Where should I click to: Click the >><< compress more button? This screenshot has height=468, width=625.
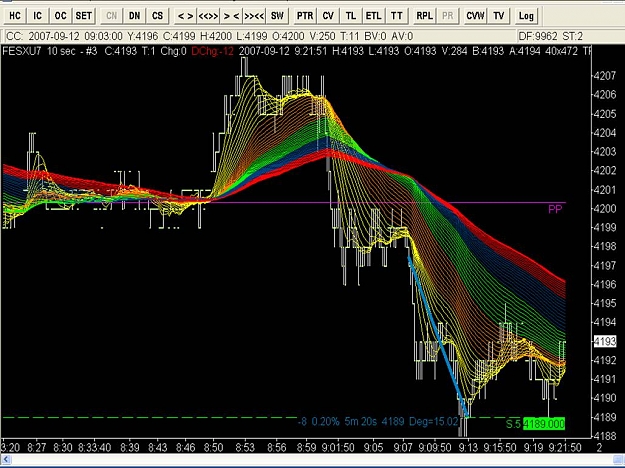click(254, 16)
